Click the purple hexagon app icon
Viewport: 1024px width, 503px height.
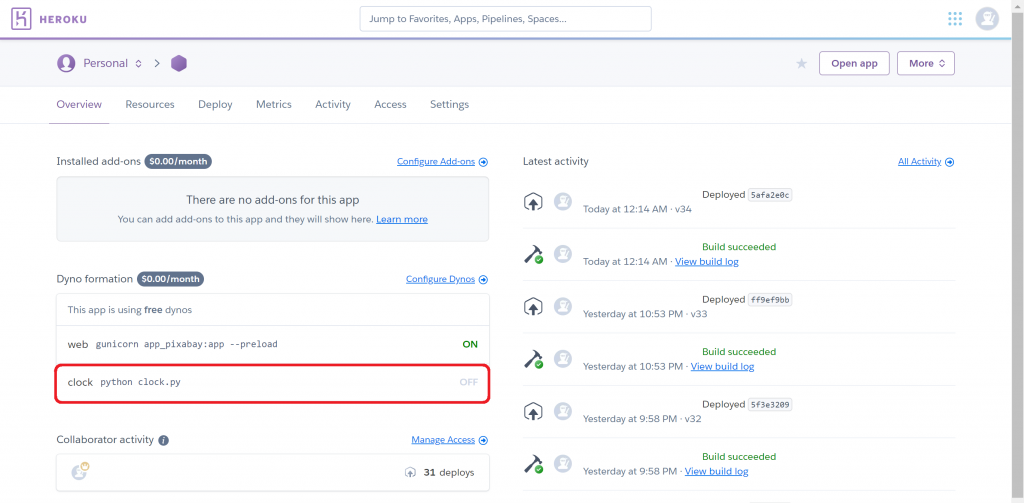point(179,63)
